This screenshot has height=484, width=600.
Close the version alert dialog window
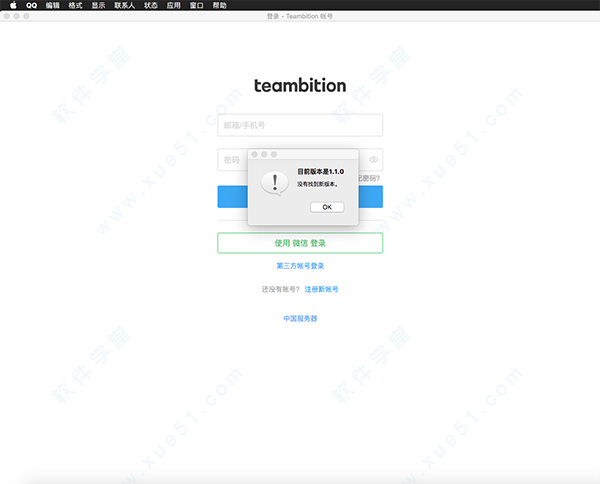tap(254, 154)
